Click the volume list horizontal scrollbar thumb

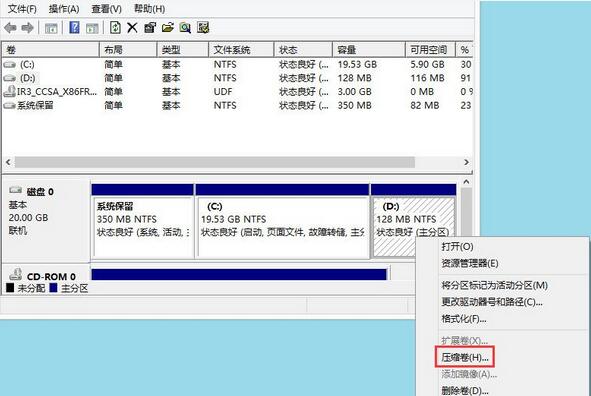click(x=214, y=162)
